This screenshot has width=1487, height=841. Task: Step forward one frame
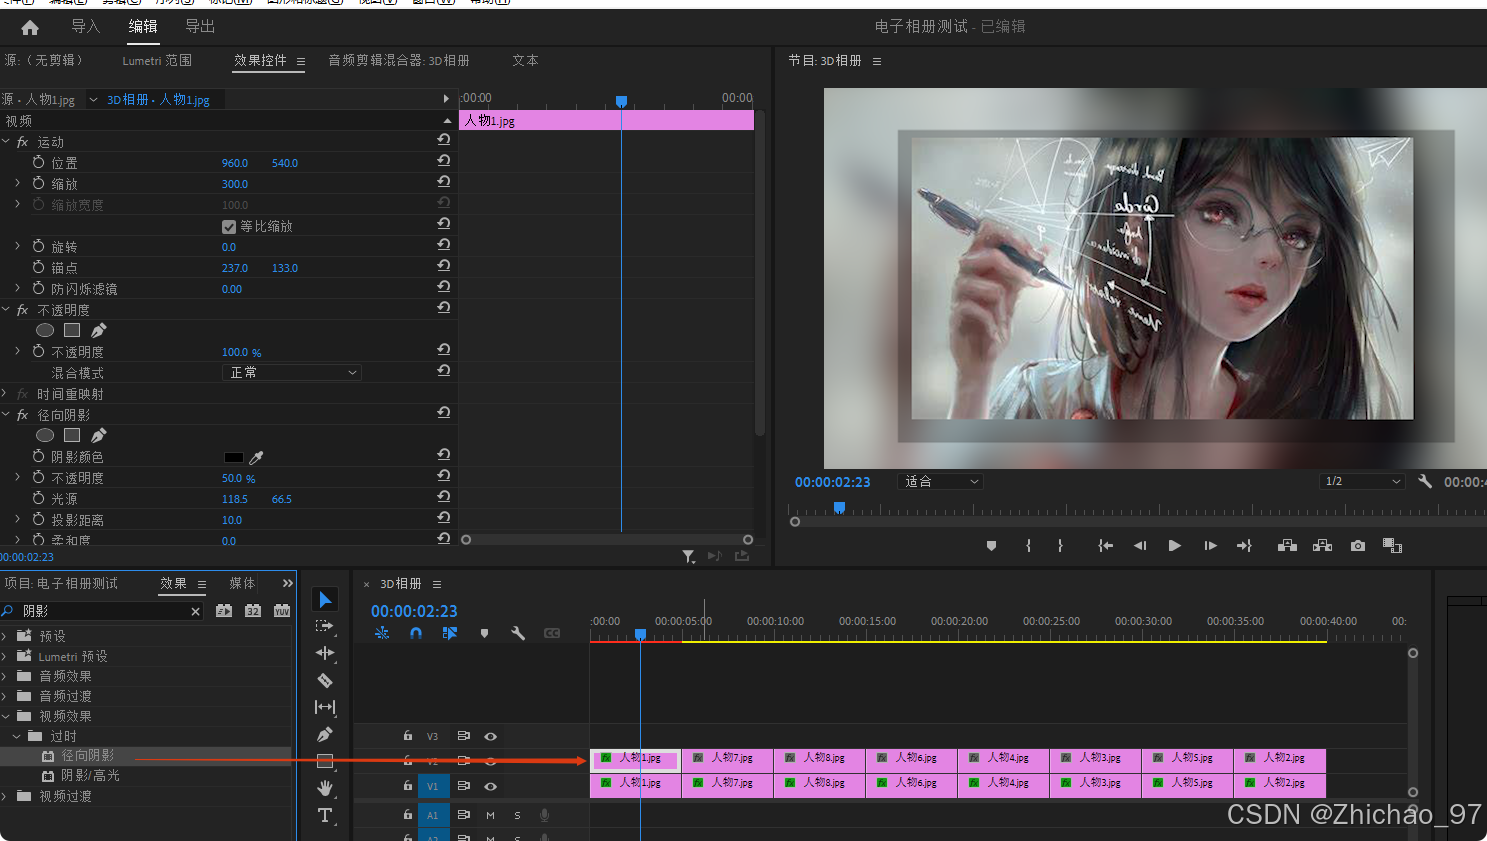click(x=1210, y=546)
